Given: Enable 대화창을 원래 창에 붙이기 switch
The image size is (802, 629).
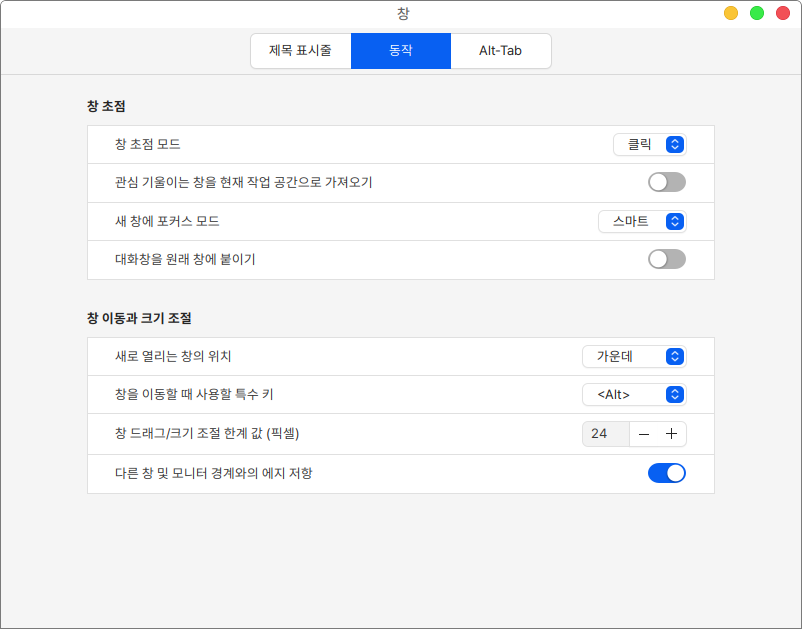Looking at the screenshot, I should 667,259.
